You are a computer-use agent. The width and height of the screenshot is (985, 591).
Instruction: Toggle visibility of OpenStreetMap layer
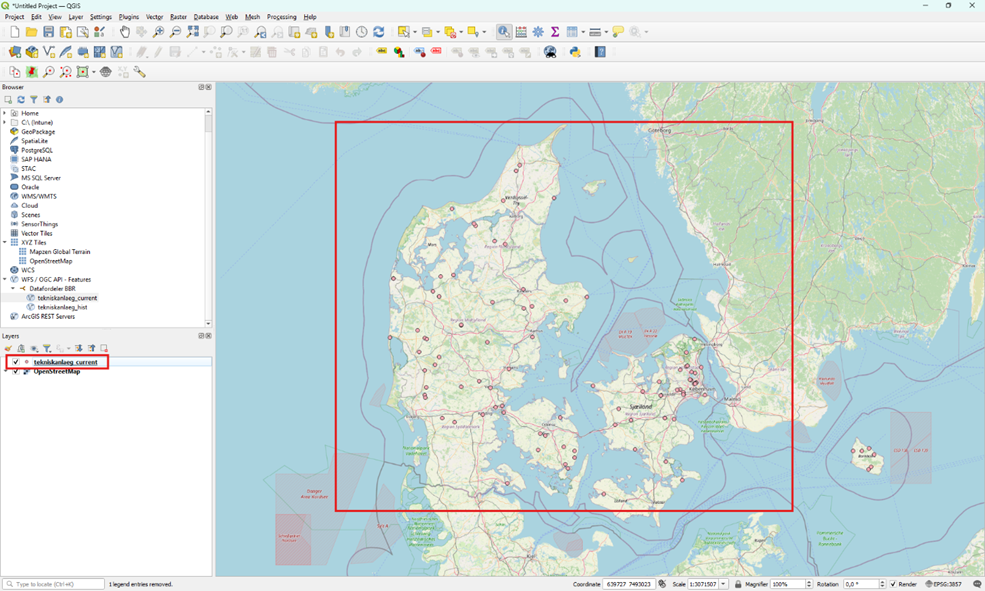[x=16, y=371]
